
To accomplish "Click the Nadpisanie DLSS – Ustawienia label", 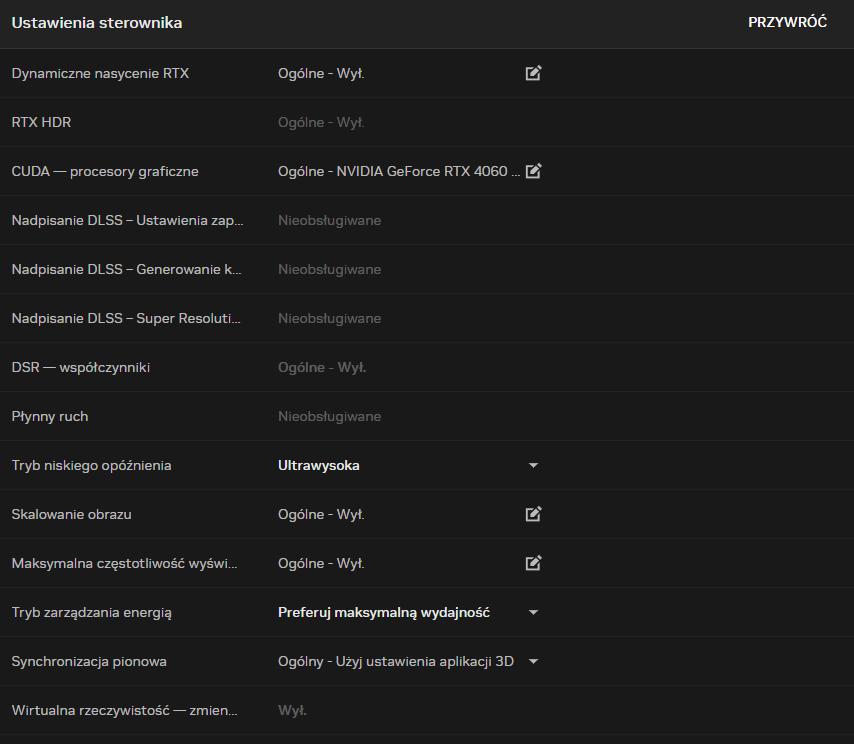I will [126, 220].
